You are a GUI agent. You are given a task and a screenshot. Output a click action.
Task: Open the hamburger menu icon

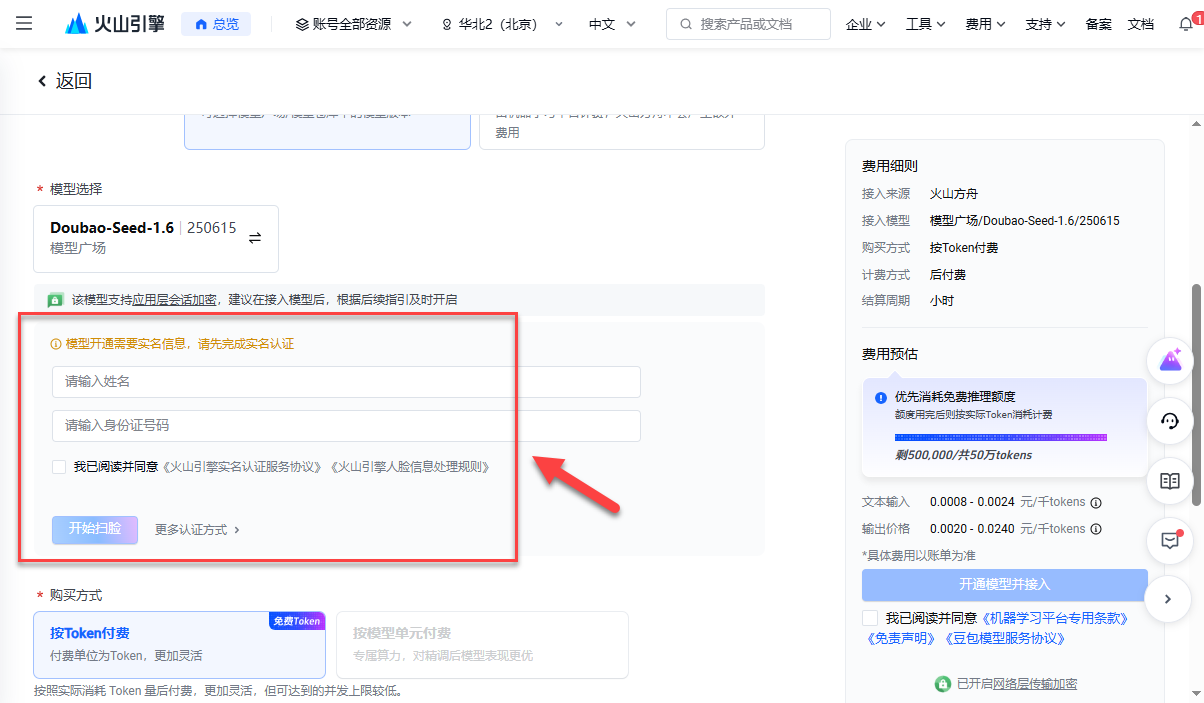point(23,23)
